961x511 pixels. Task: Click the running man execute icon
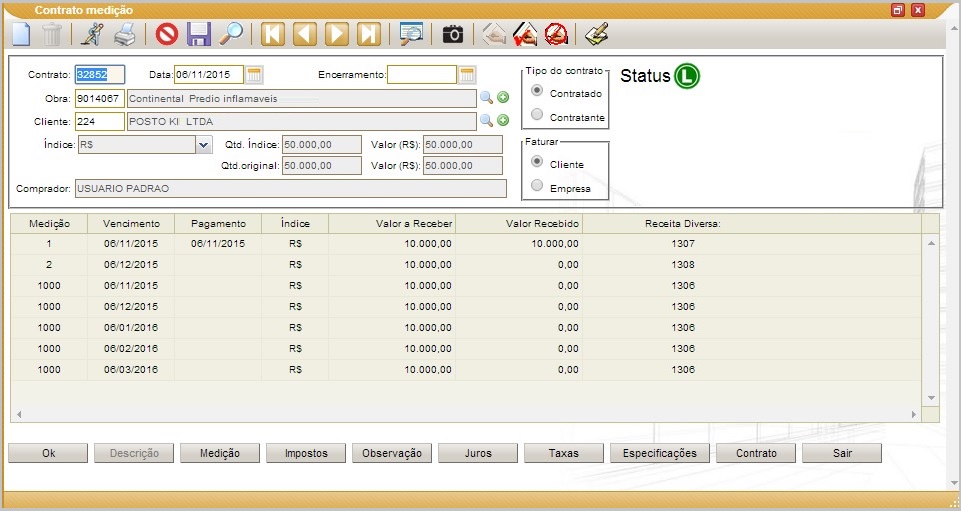(x=92, y=34)
